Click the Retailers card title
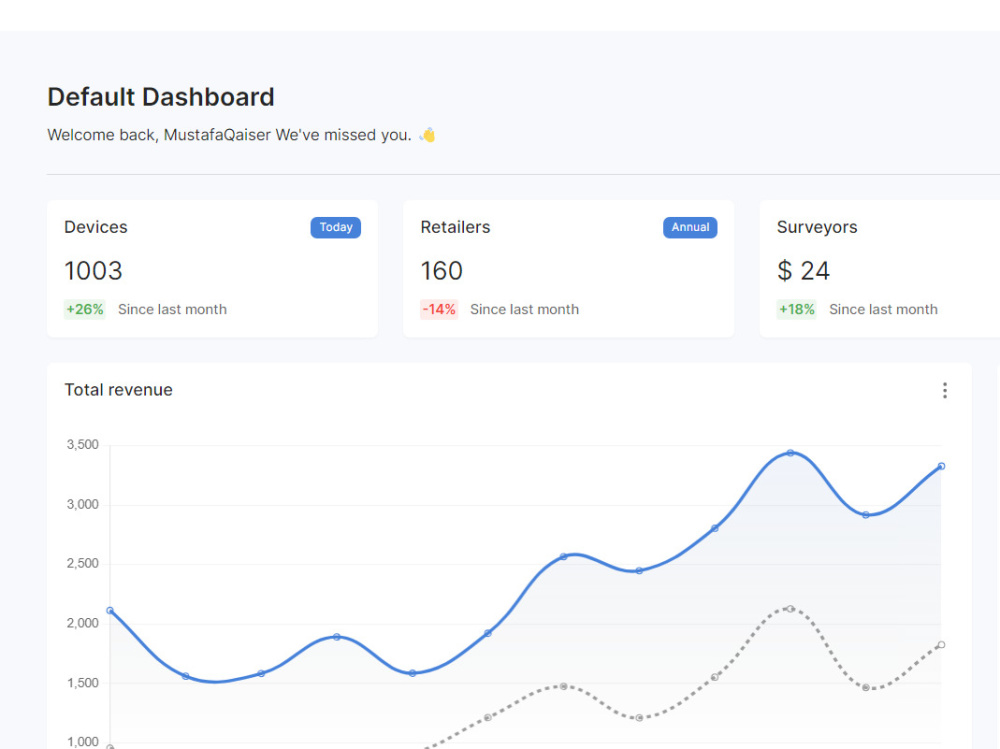Image resolution: width=1000 pixels, height=749 pixels. 455,227
